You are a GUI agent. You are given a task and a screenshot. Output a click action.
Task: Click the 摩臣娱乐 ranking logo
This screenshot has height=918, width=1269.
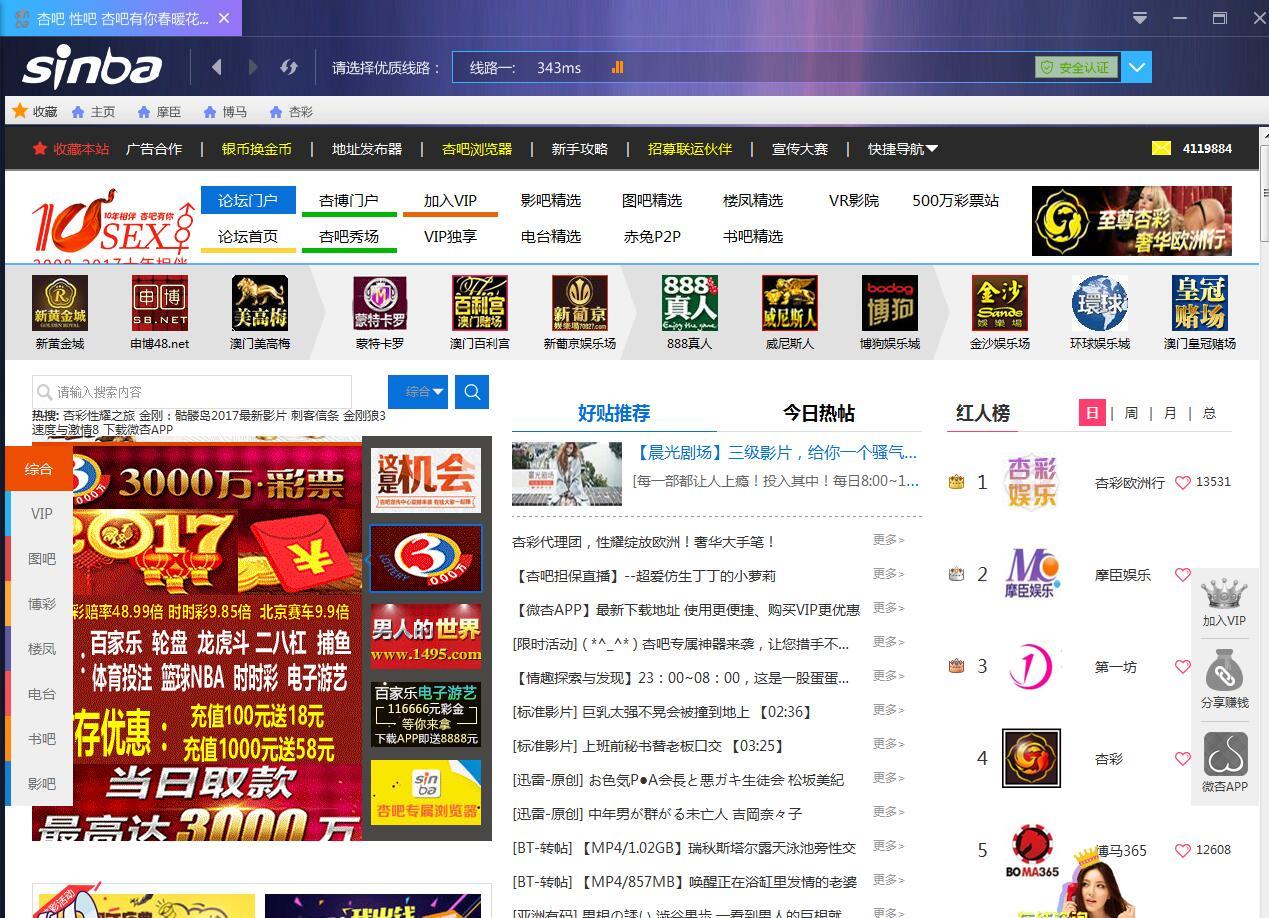point(1030,574)
